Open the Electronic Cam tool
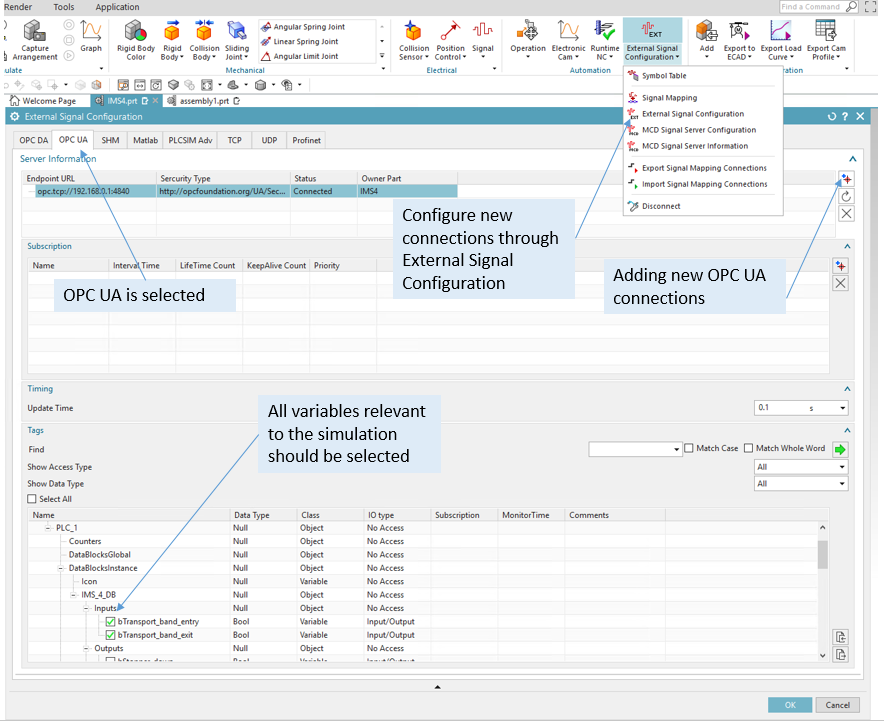The width and height of the screenshot is (884, 721). [568, 32]
